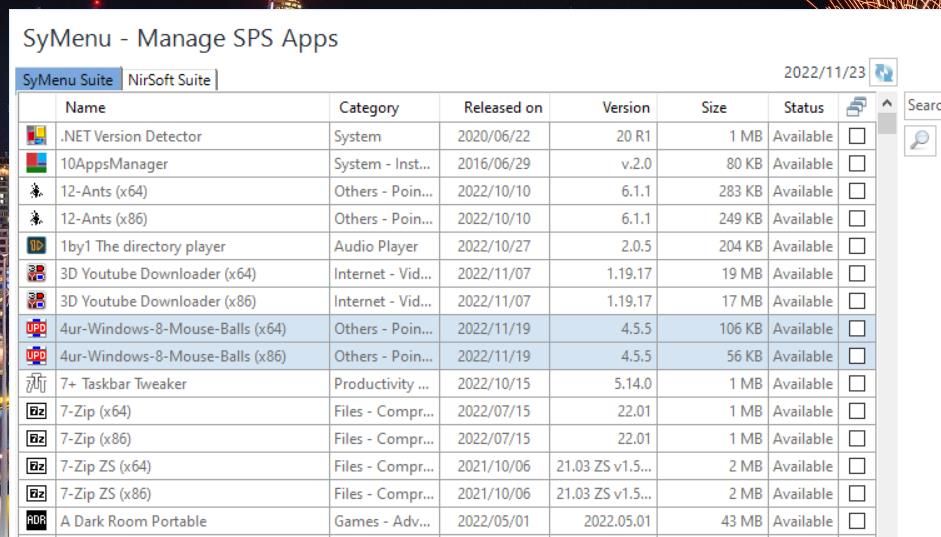The width and height of the screenshot is (941, 537).
Task: Sort by the Status column header
Action: coord(804,107)
